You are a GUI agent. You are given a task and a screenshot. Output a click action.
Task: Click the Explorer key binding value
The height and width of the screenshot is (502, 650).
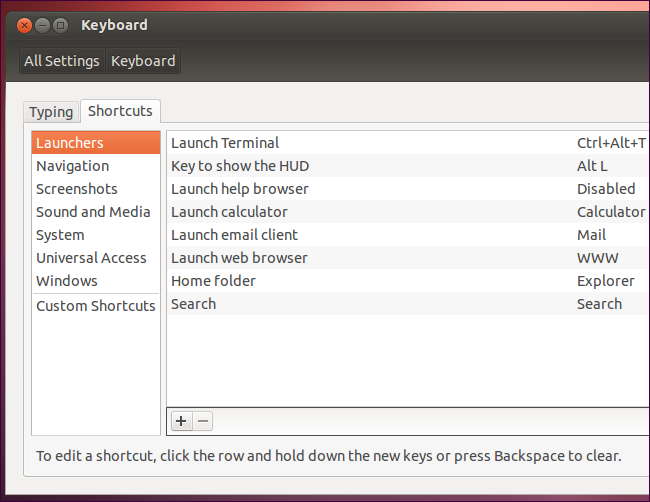[x=606, y=281]
